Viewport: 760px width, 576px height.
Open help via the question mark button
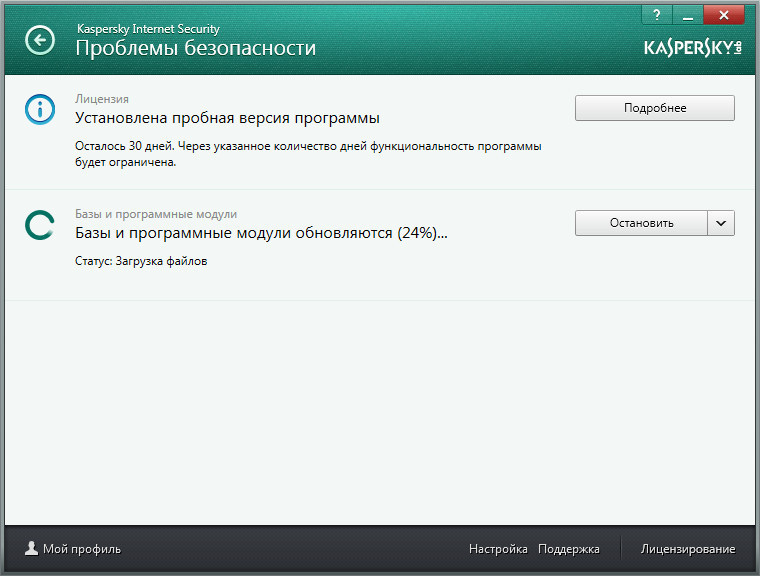pos(656,14)
